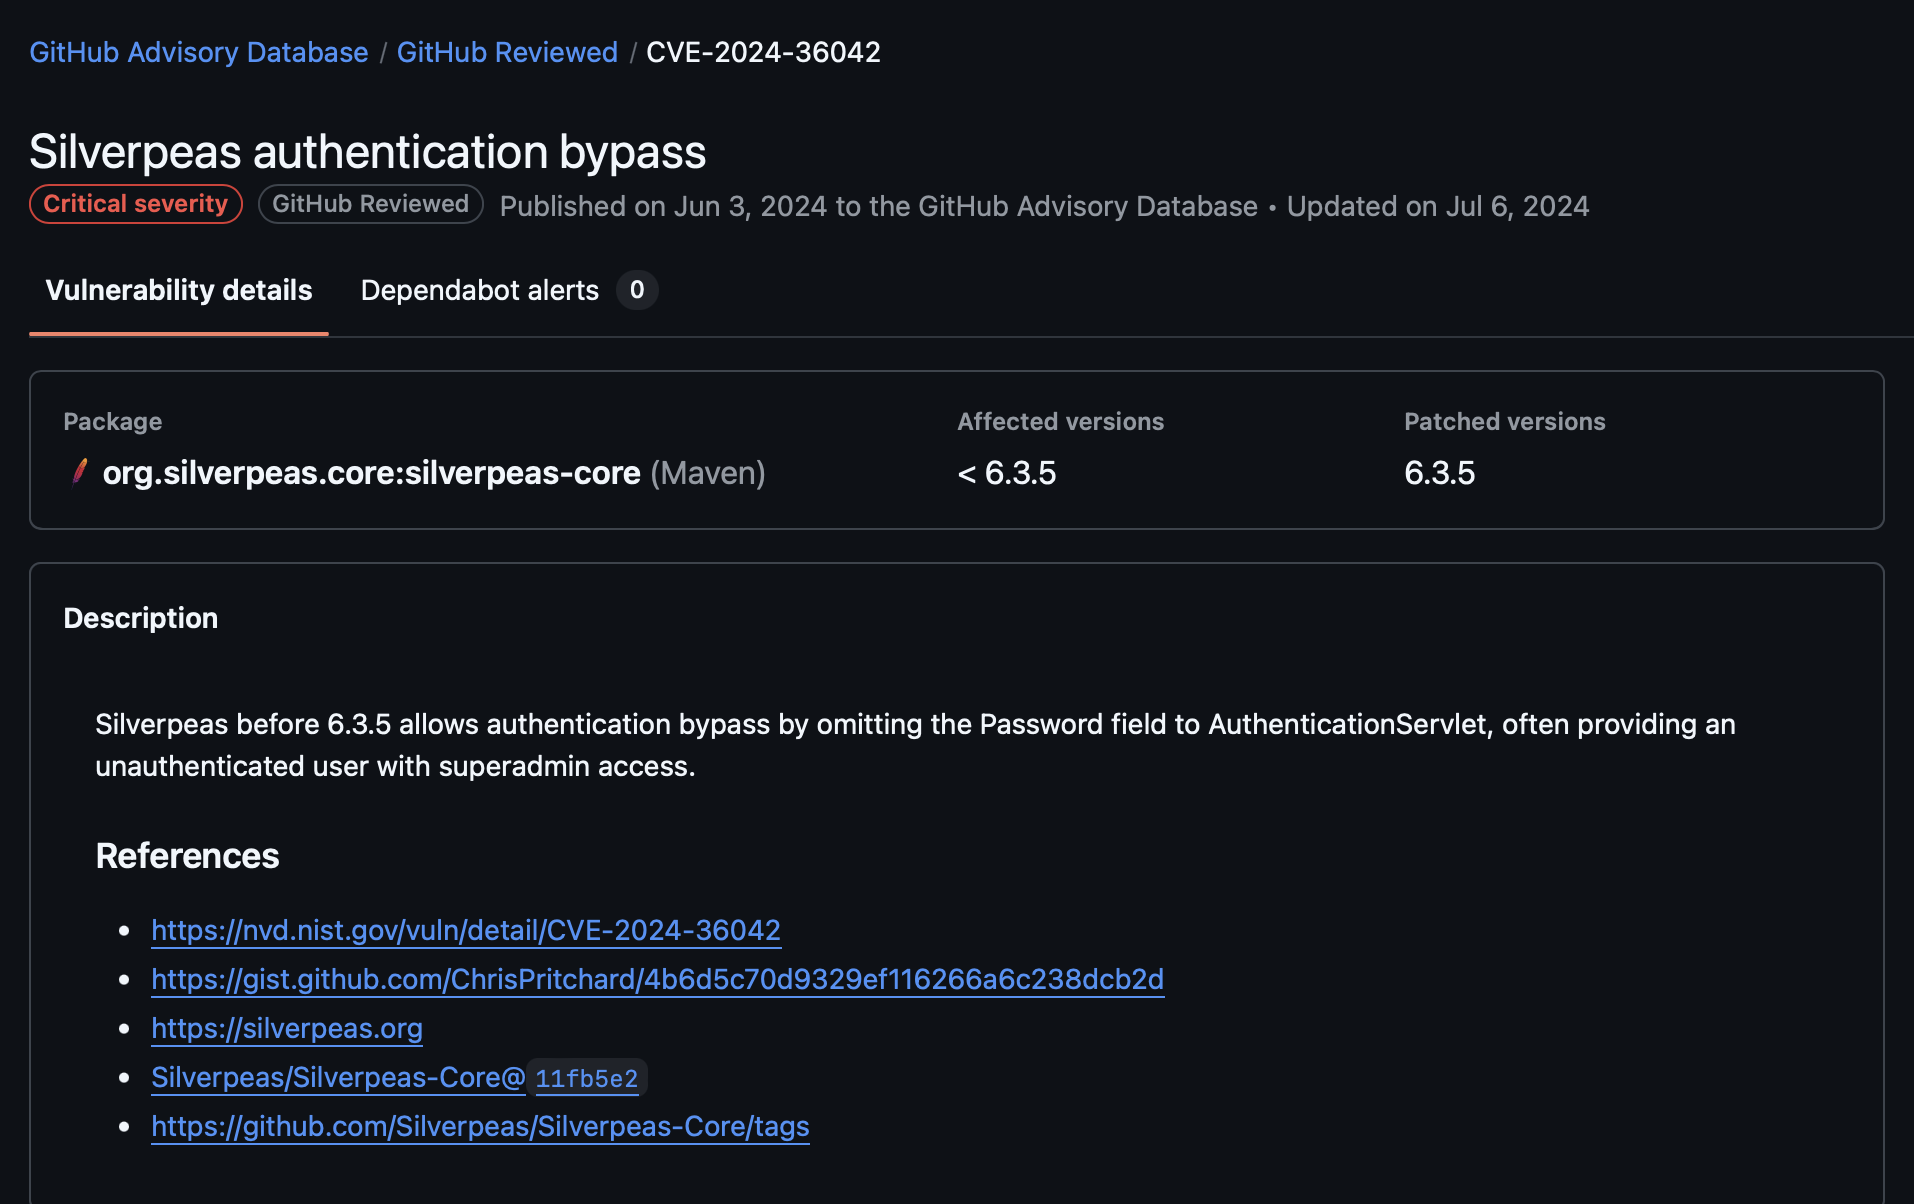
Task: Click the Critical severity badge
Action: (x=136, y=204)
